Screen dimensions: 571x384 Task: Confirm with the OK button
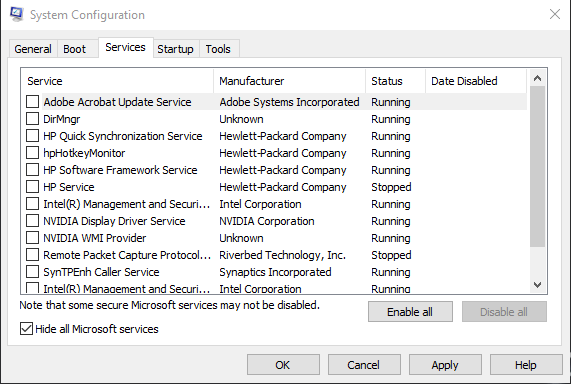coord(283,365)
